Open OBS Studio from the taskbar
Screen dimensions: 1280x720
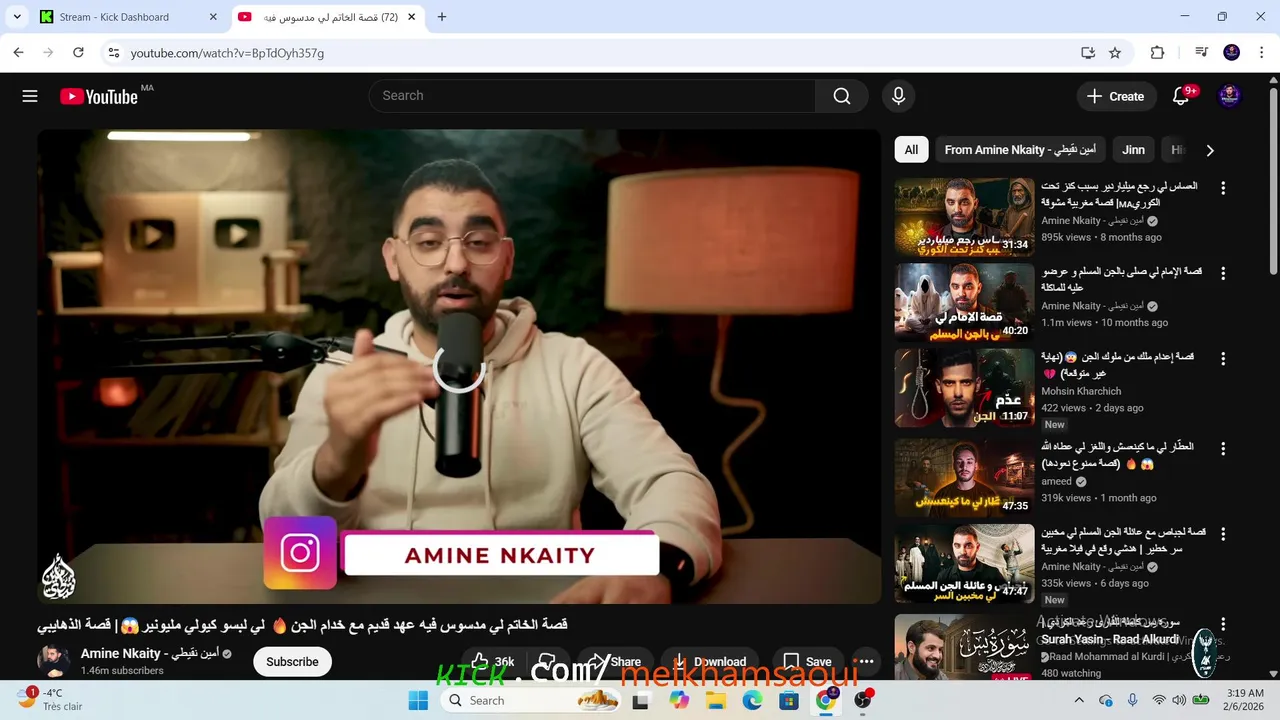tap(863, 701)
